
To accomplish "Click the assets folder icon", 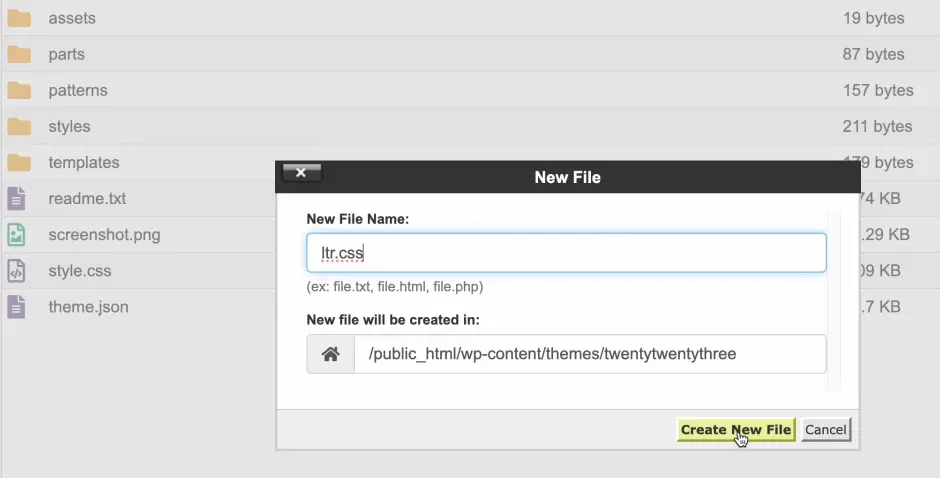I will [x=19, y=18].
